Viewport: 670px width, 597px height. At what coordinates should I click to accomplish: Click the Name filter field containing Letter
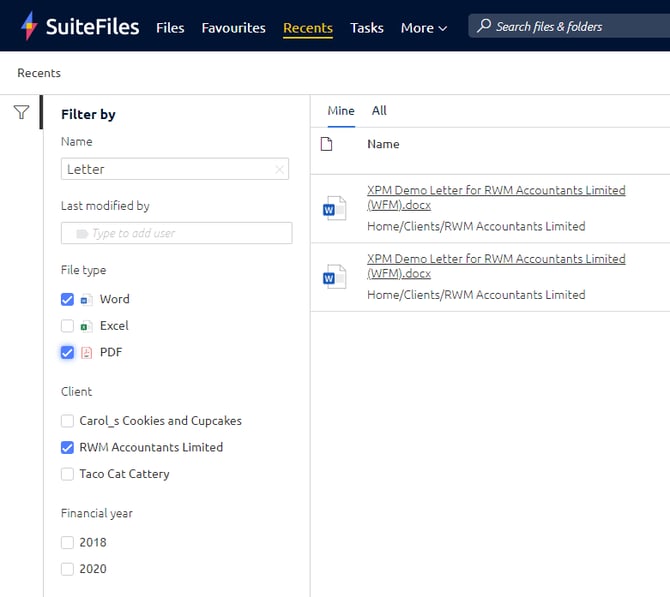175,169
